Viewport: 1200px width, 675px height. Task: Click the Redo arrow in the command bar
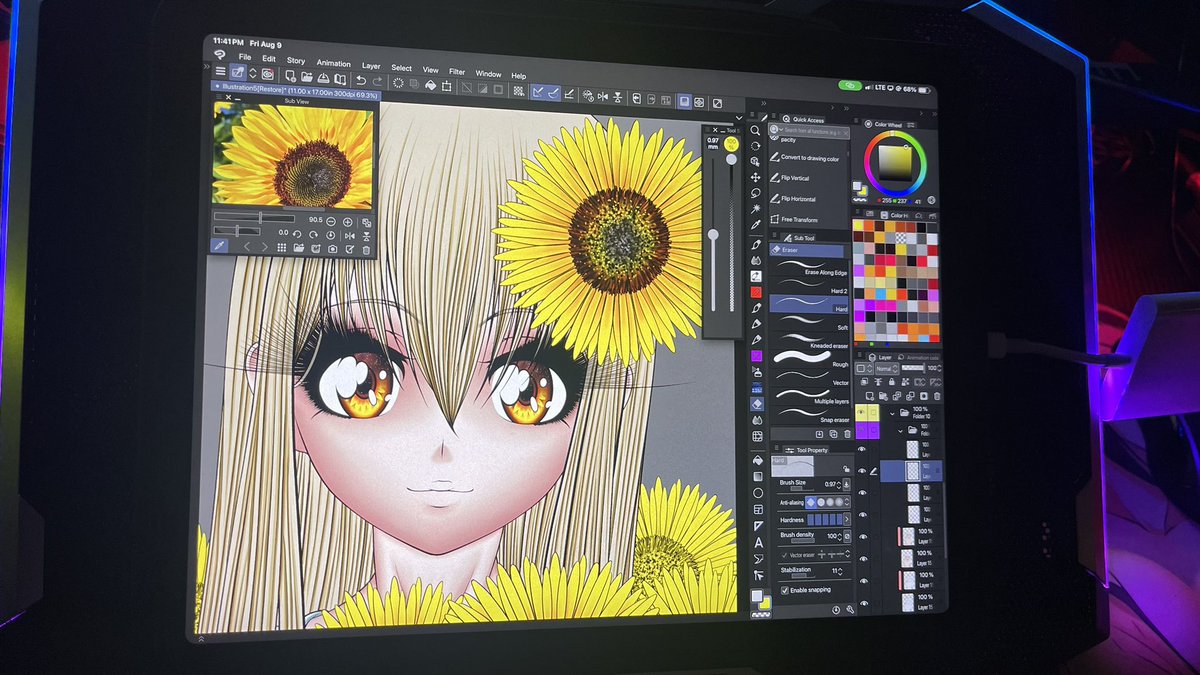pos(377,81)
